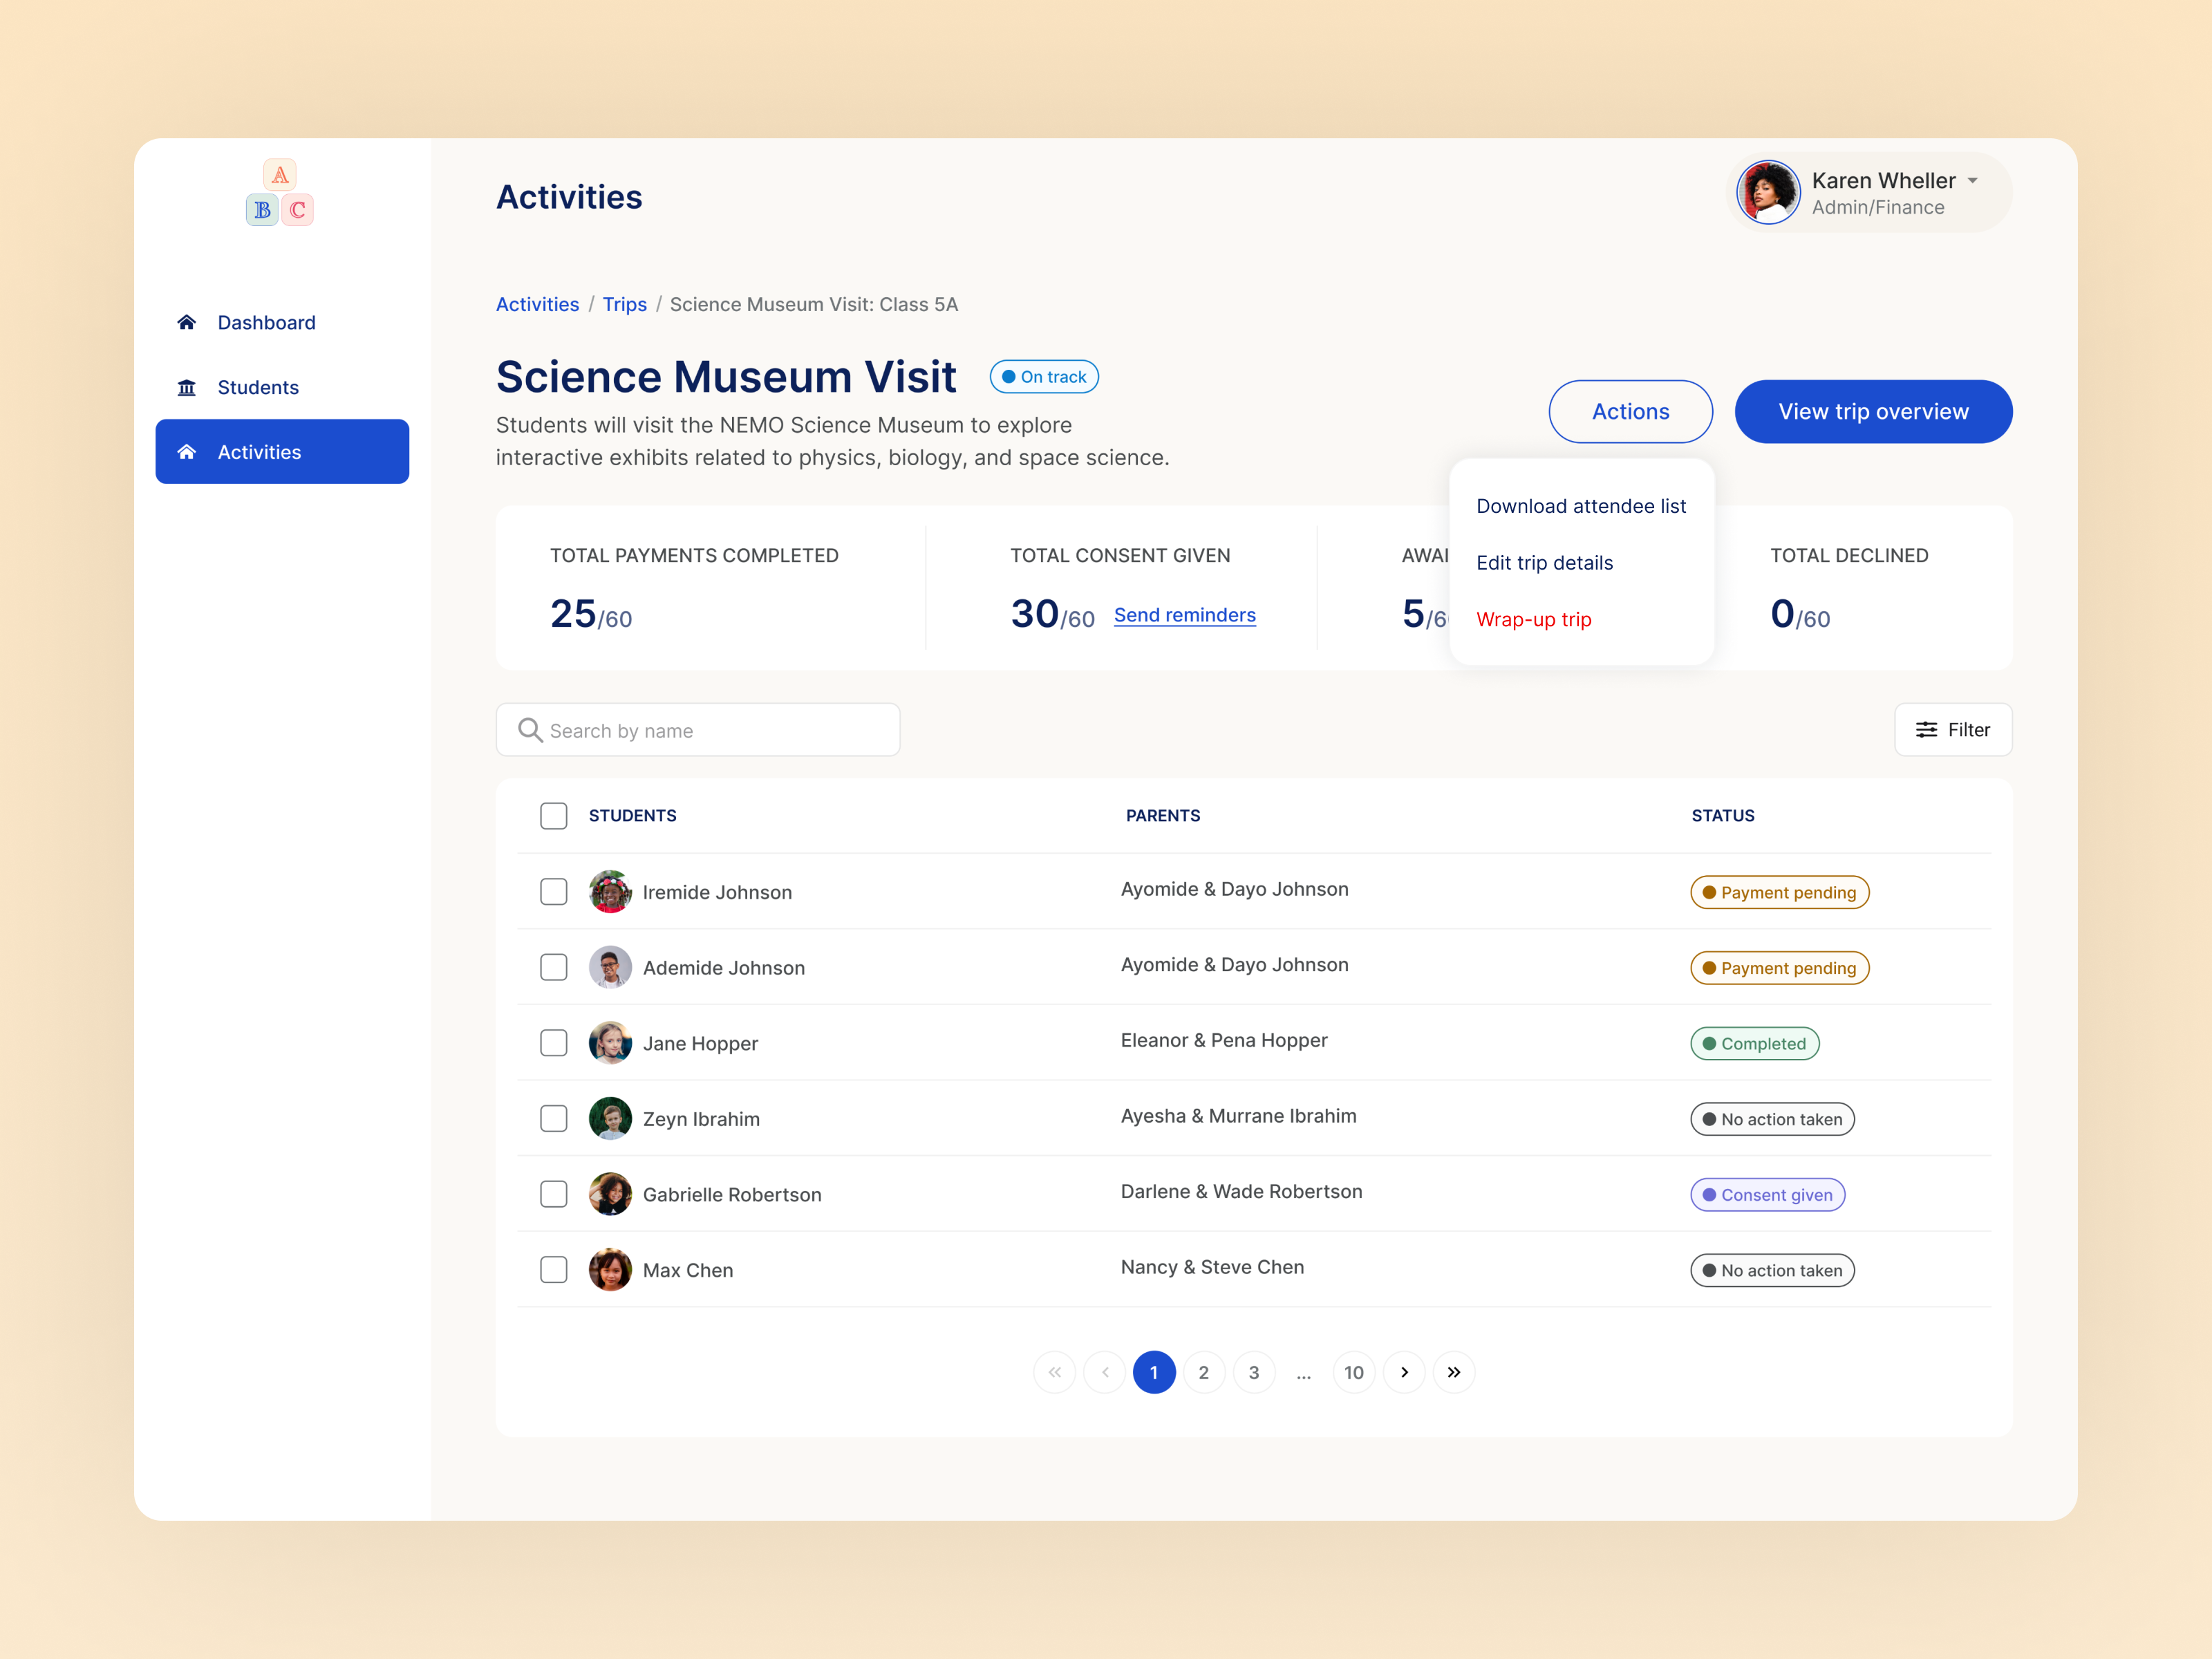The width and height of the screenshot is (2212, 1659).
Task: Click Iremide Johnson's avatar
Action: click(610, 892)
